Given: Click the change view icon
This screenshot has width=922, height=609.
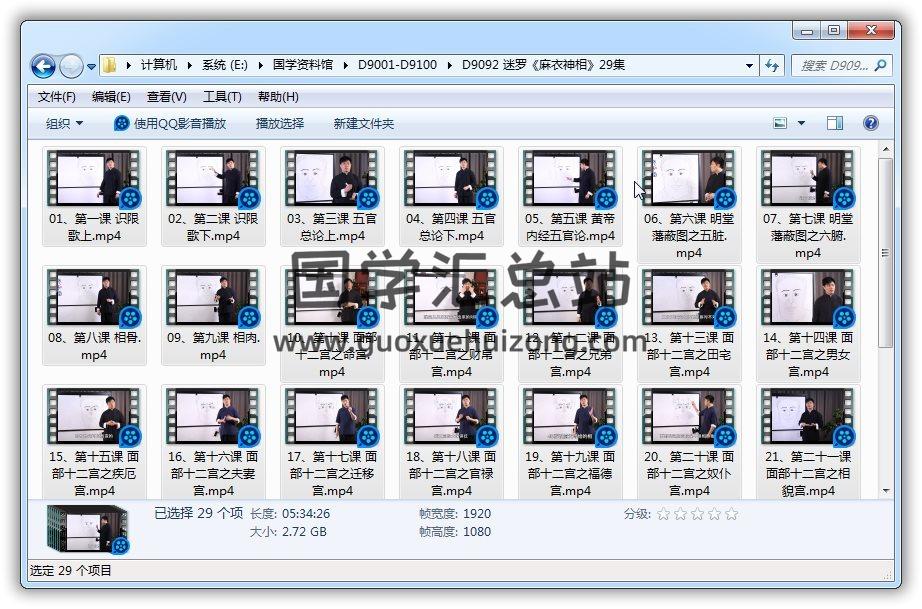Looking at the screenshot, I should [780, 123].
